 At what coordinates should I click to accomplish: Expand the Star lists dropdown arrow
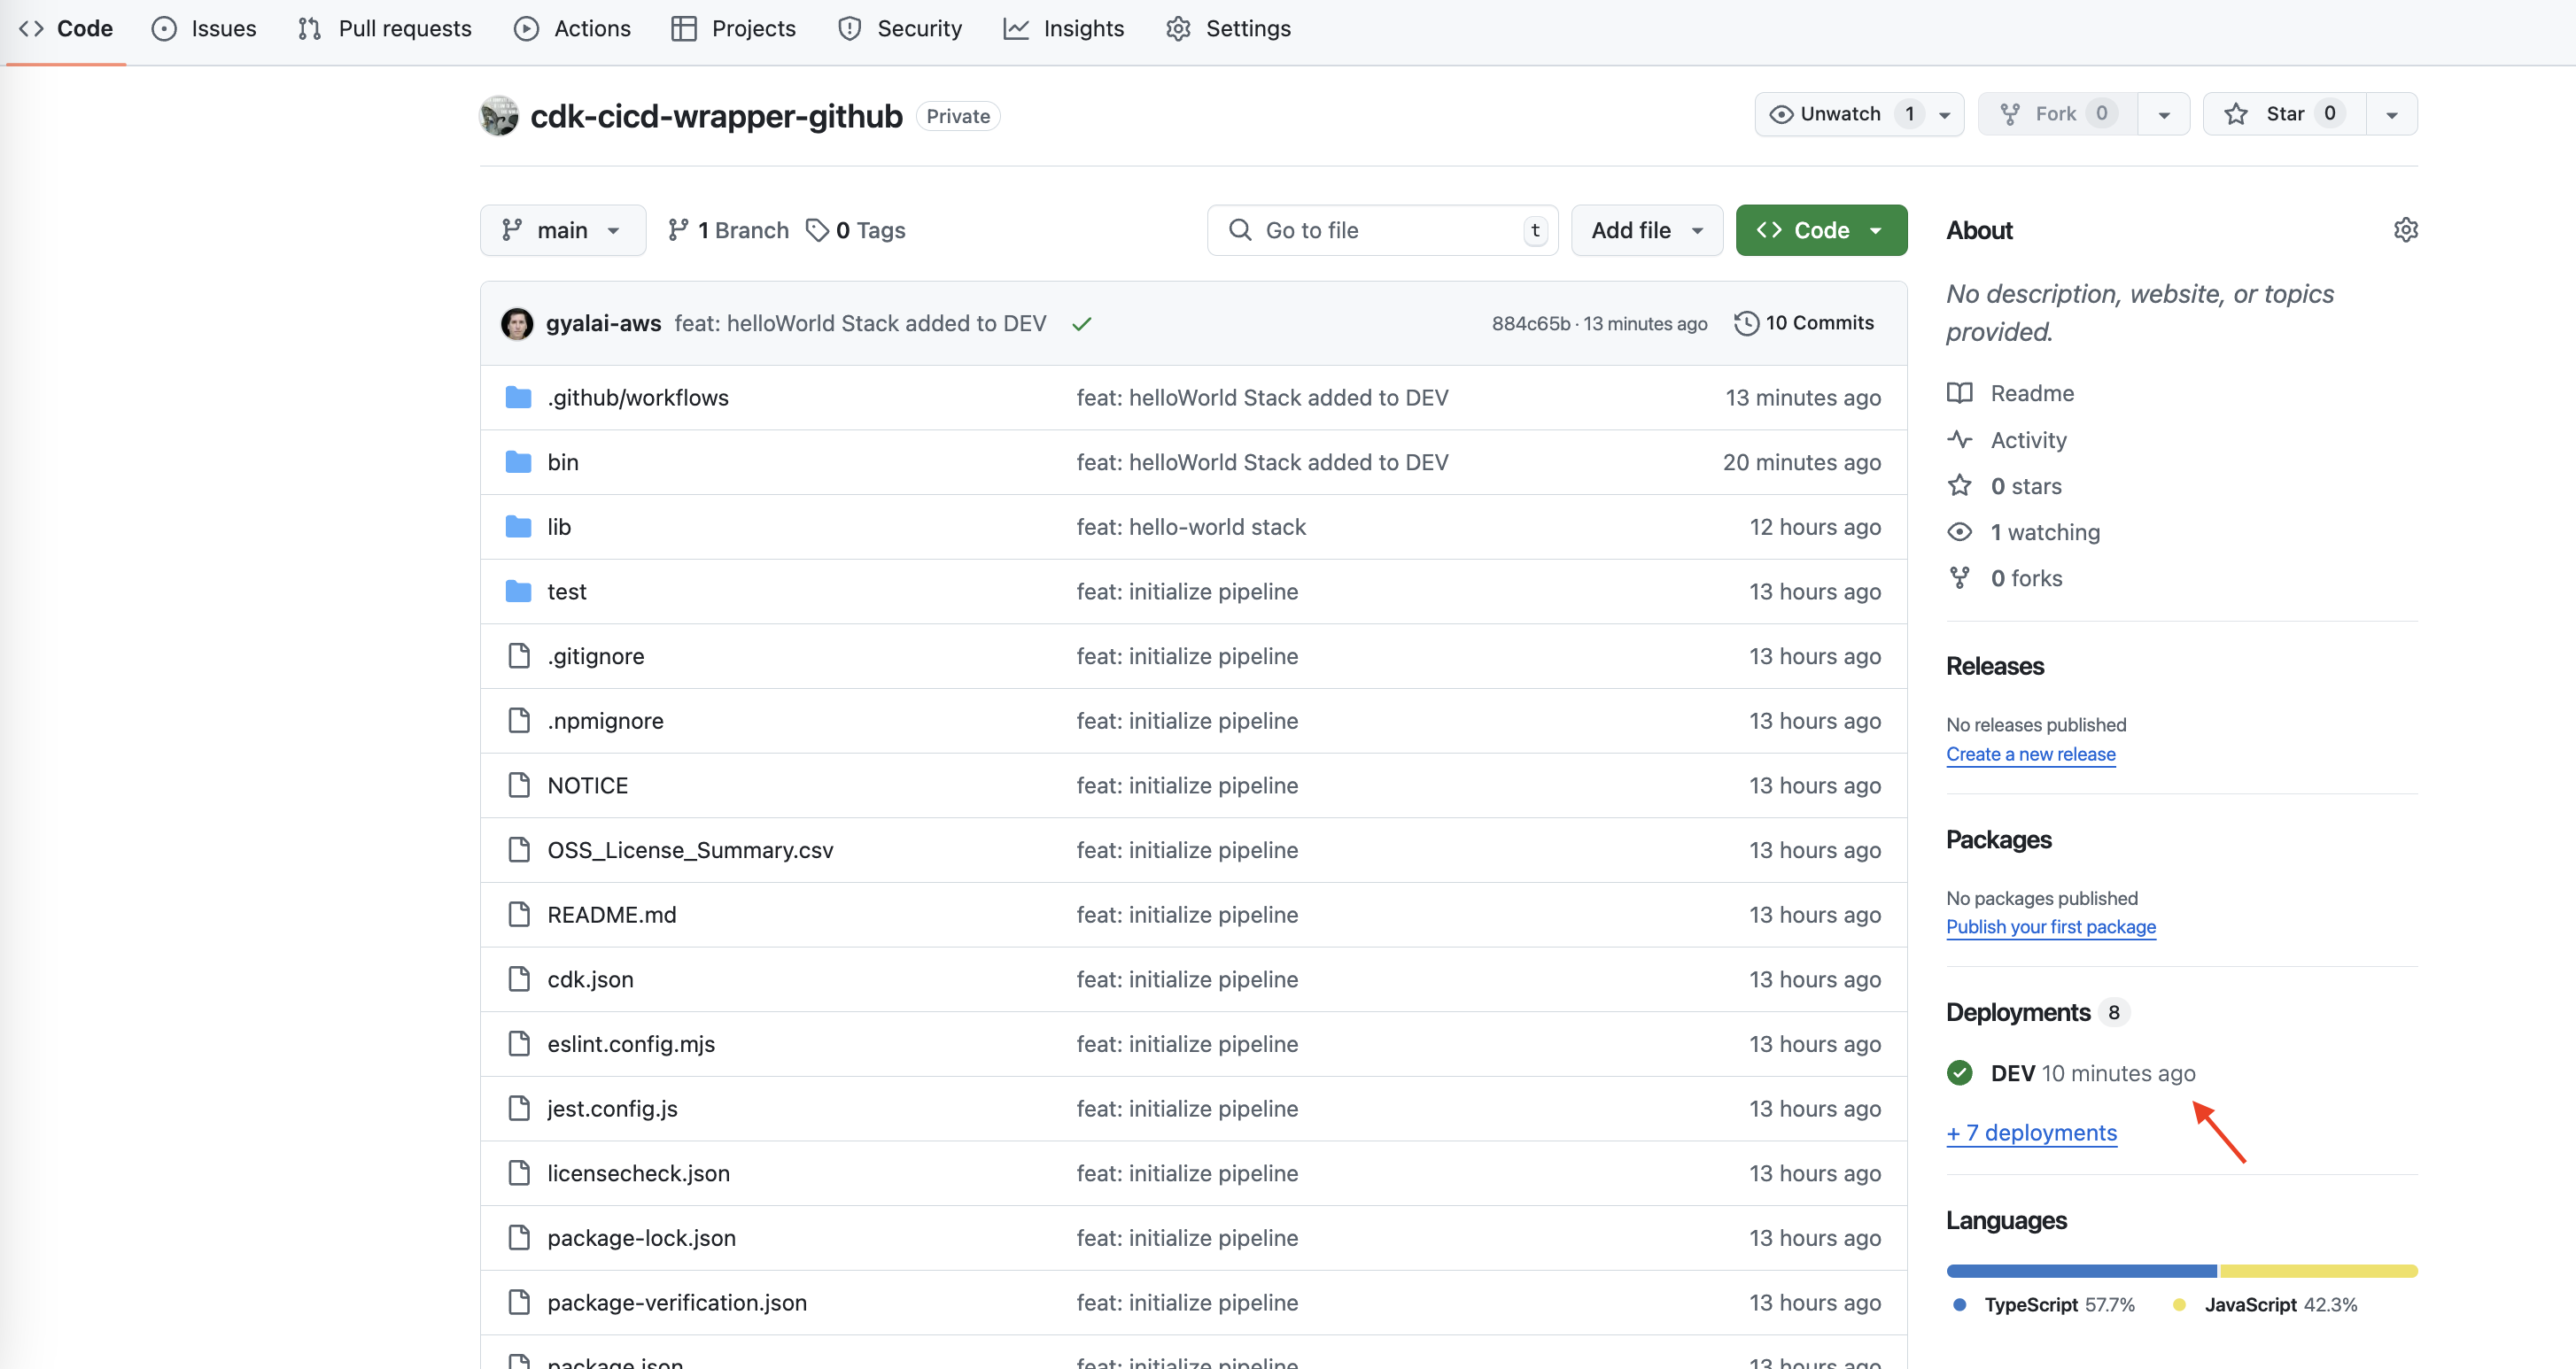(2391, 115)
